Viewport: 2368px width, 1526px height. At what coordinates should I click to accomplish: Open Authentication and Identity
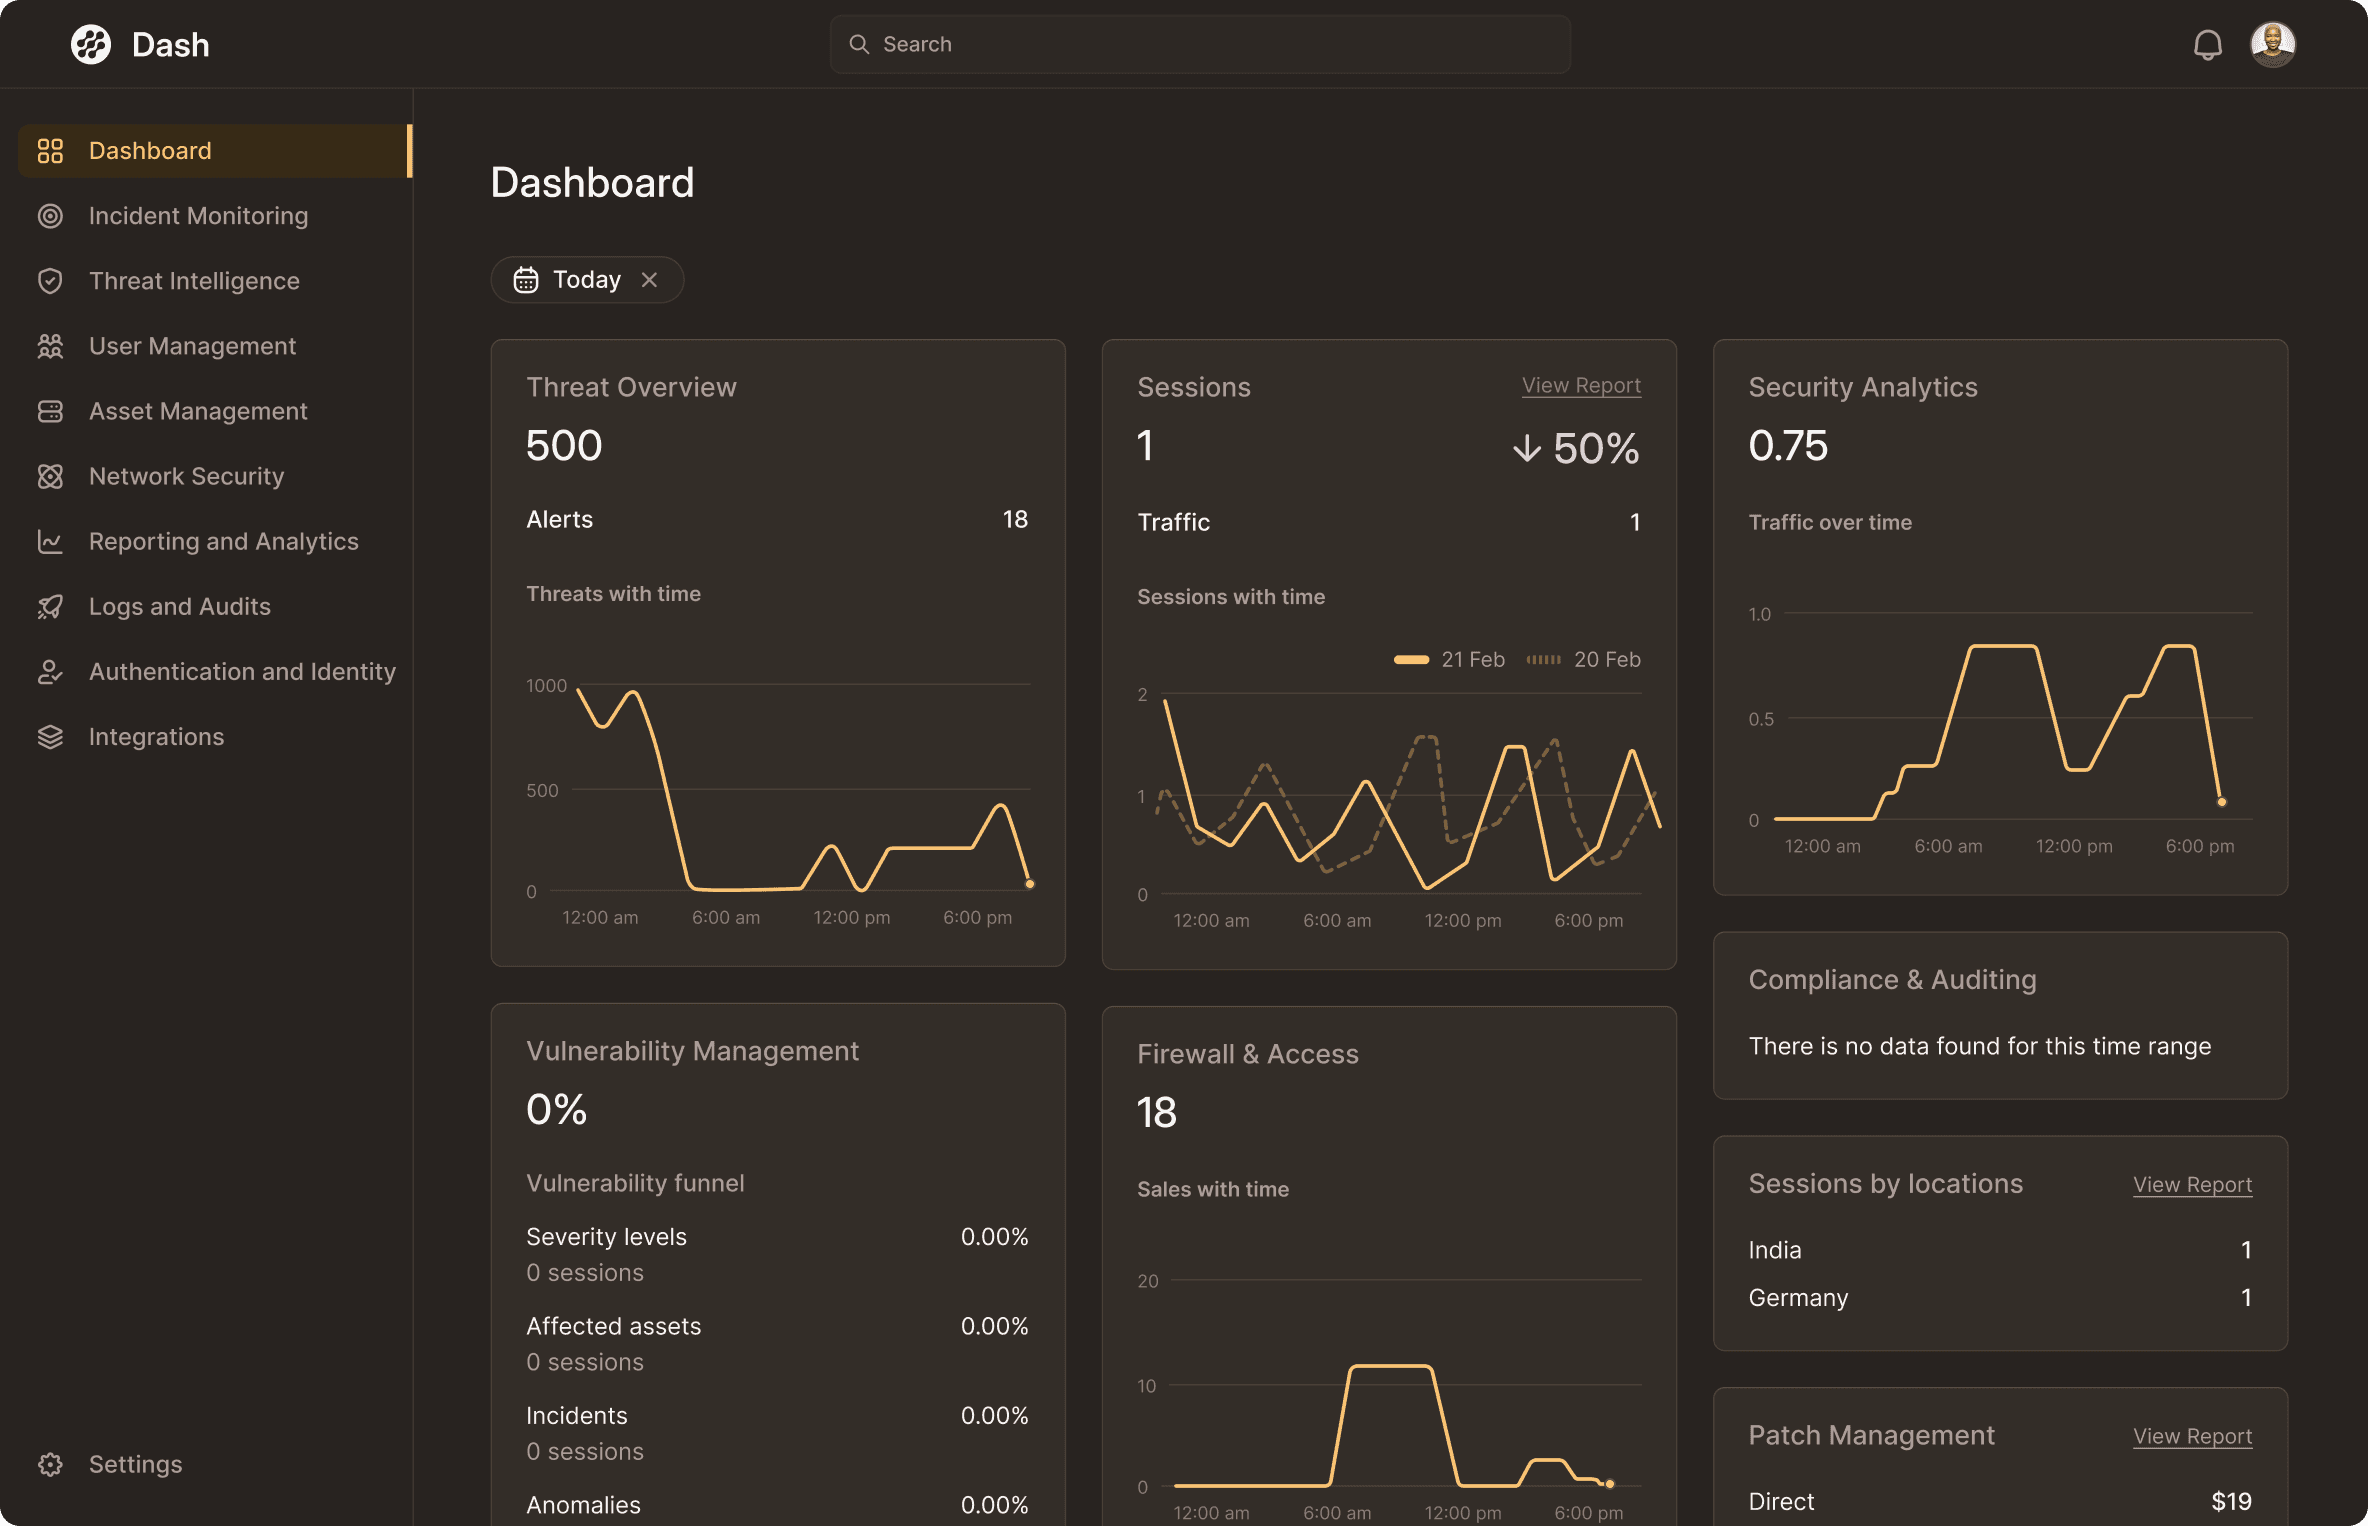[x=242, y=671]
